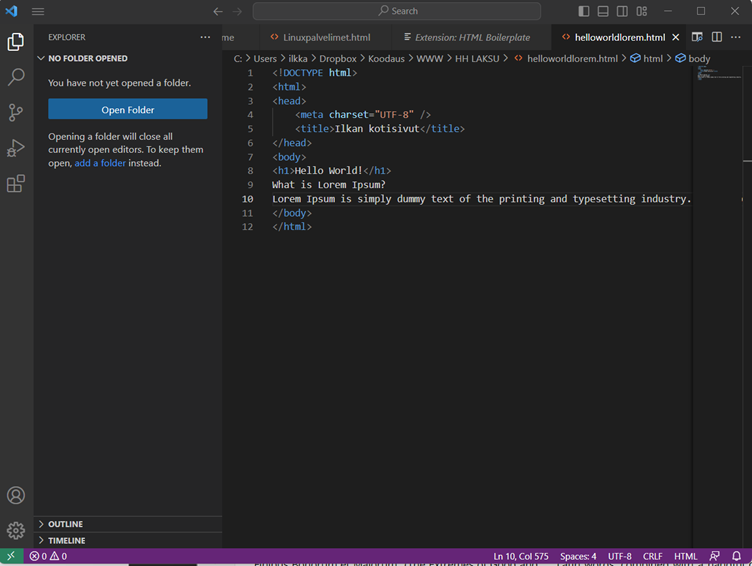752x566 pixels.
Task: Collapse the No Folder Opened section
Action: [87, 58]
